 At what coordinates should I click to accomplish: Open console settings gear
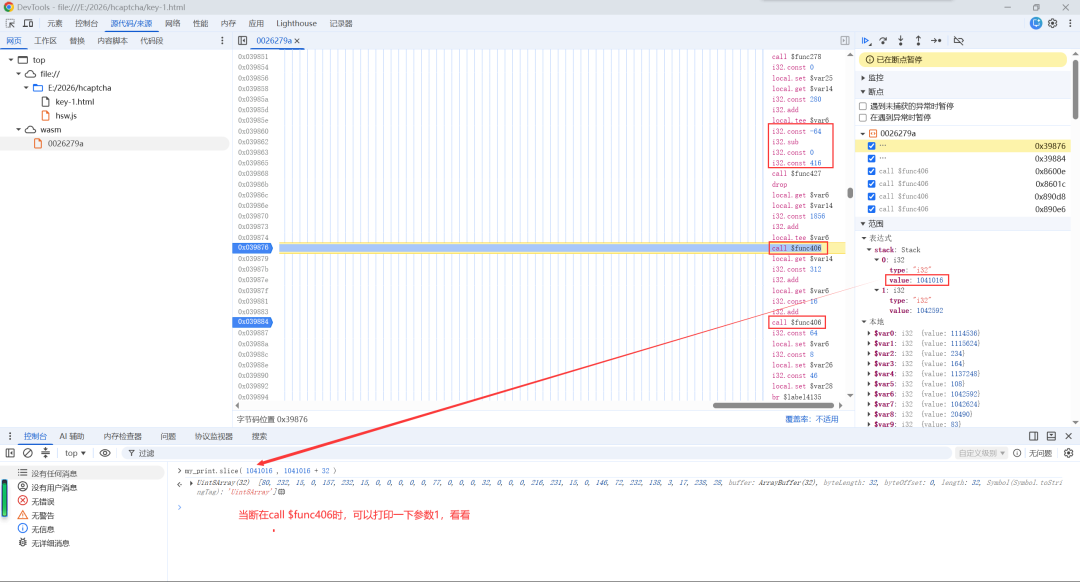point(1068,453)
